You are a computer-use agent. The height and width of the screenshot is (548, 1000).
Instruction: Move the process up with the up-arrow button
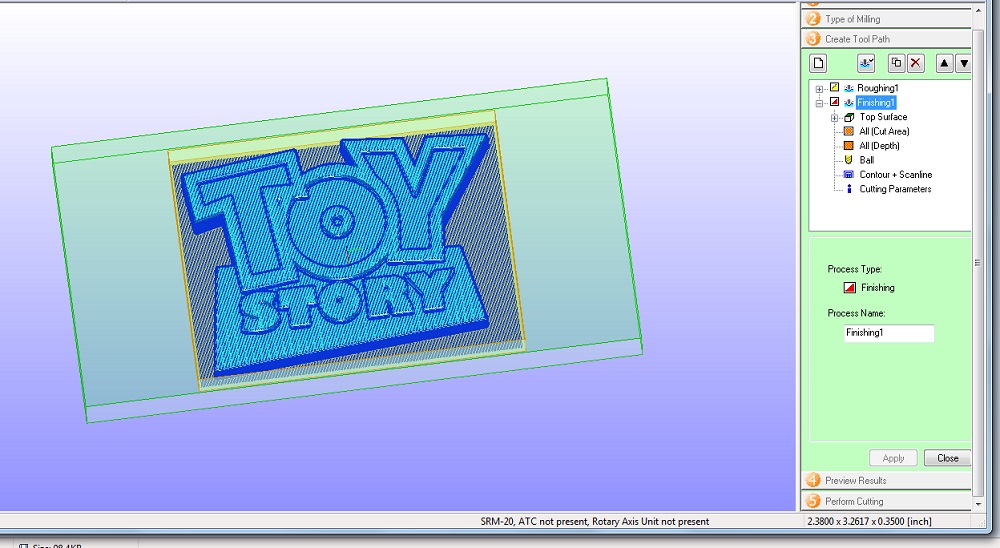(x=945, y=63)
